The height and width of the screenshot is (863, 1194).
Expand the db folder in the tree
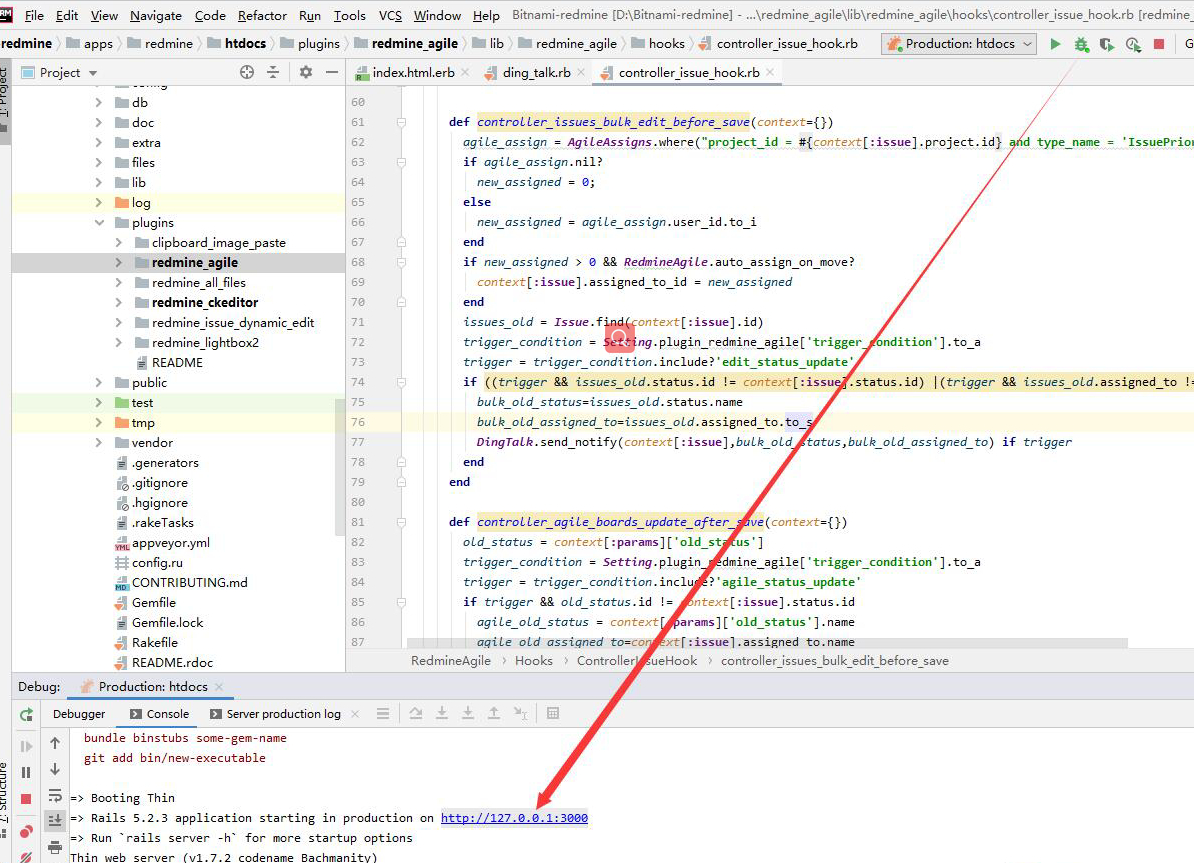click(x=99, y=103)
